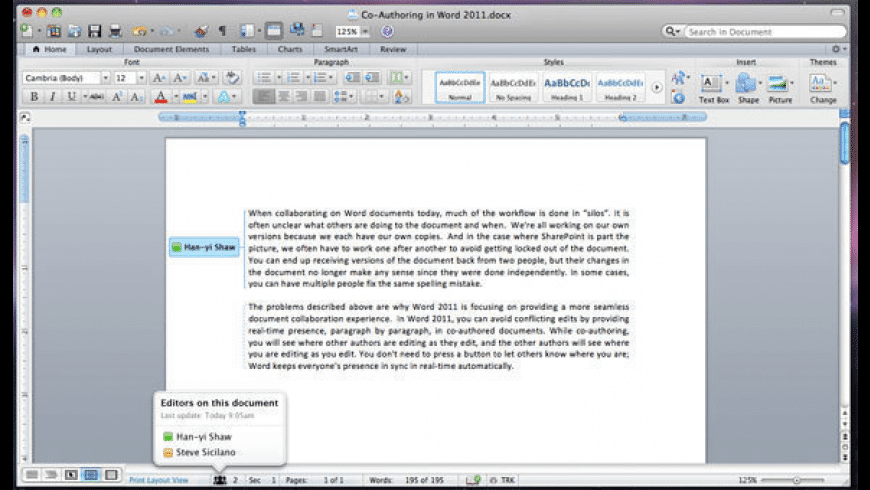The width and height of the screenshot is (870, 490).
Task: Open the SmartArt tab
Action: pyautogui.click(x=341, y=49)
